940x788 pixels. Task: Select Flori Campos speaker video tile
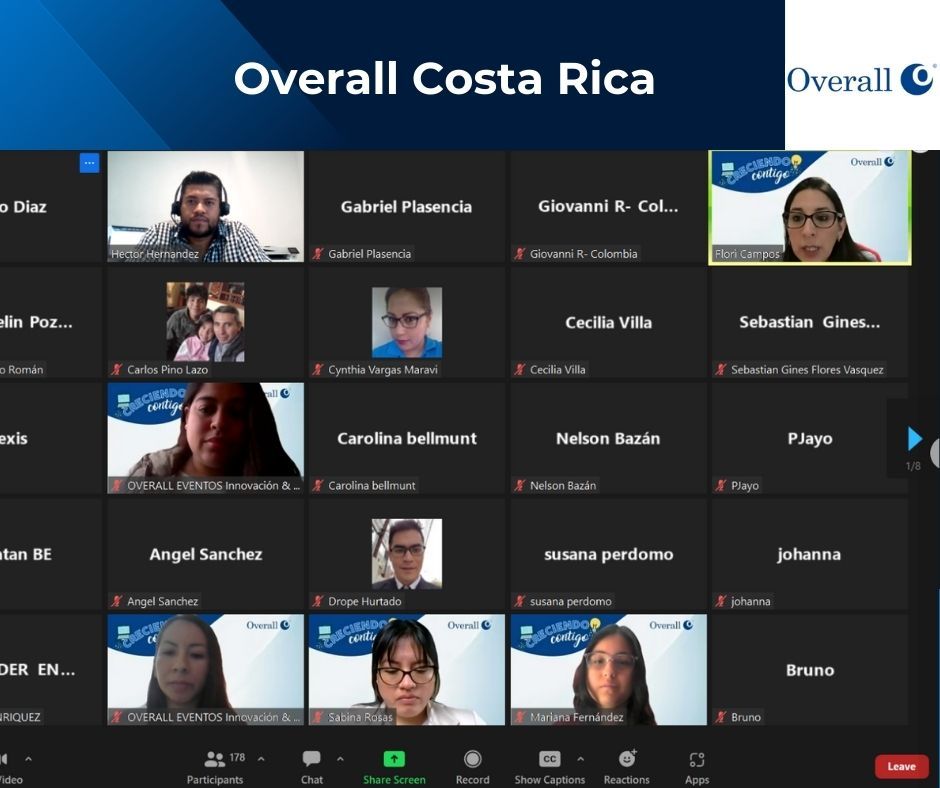810,207
